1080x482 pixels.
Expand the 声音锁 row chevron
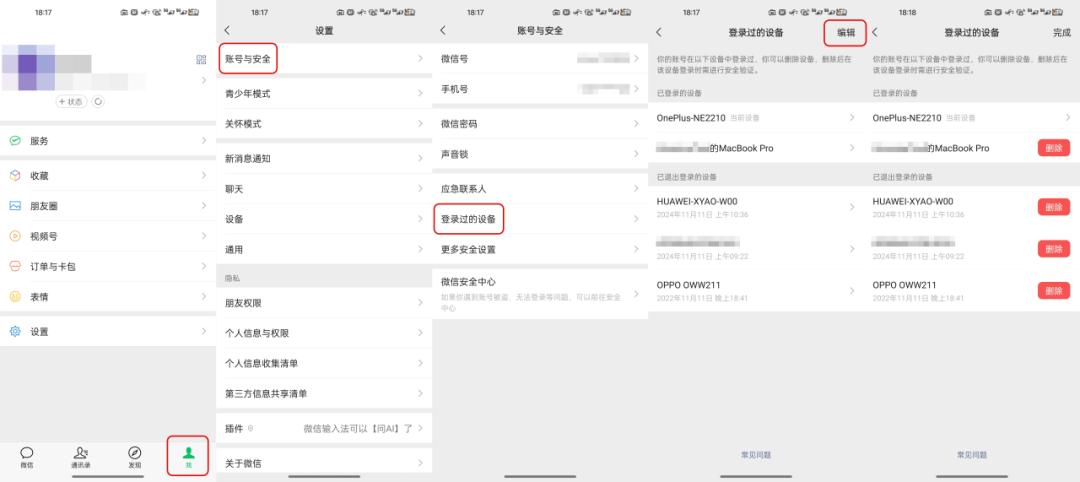(x=635, y=154)
